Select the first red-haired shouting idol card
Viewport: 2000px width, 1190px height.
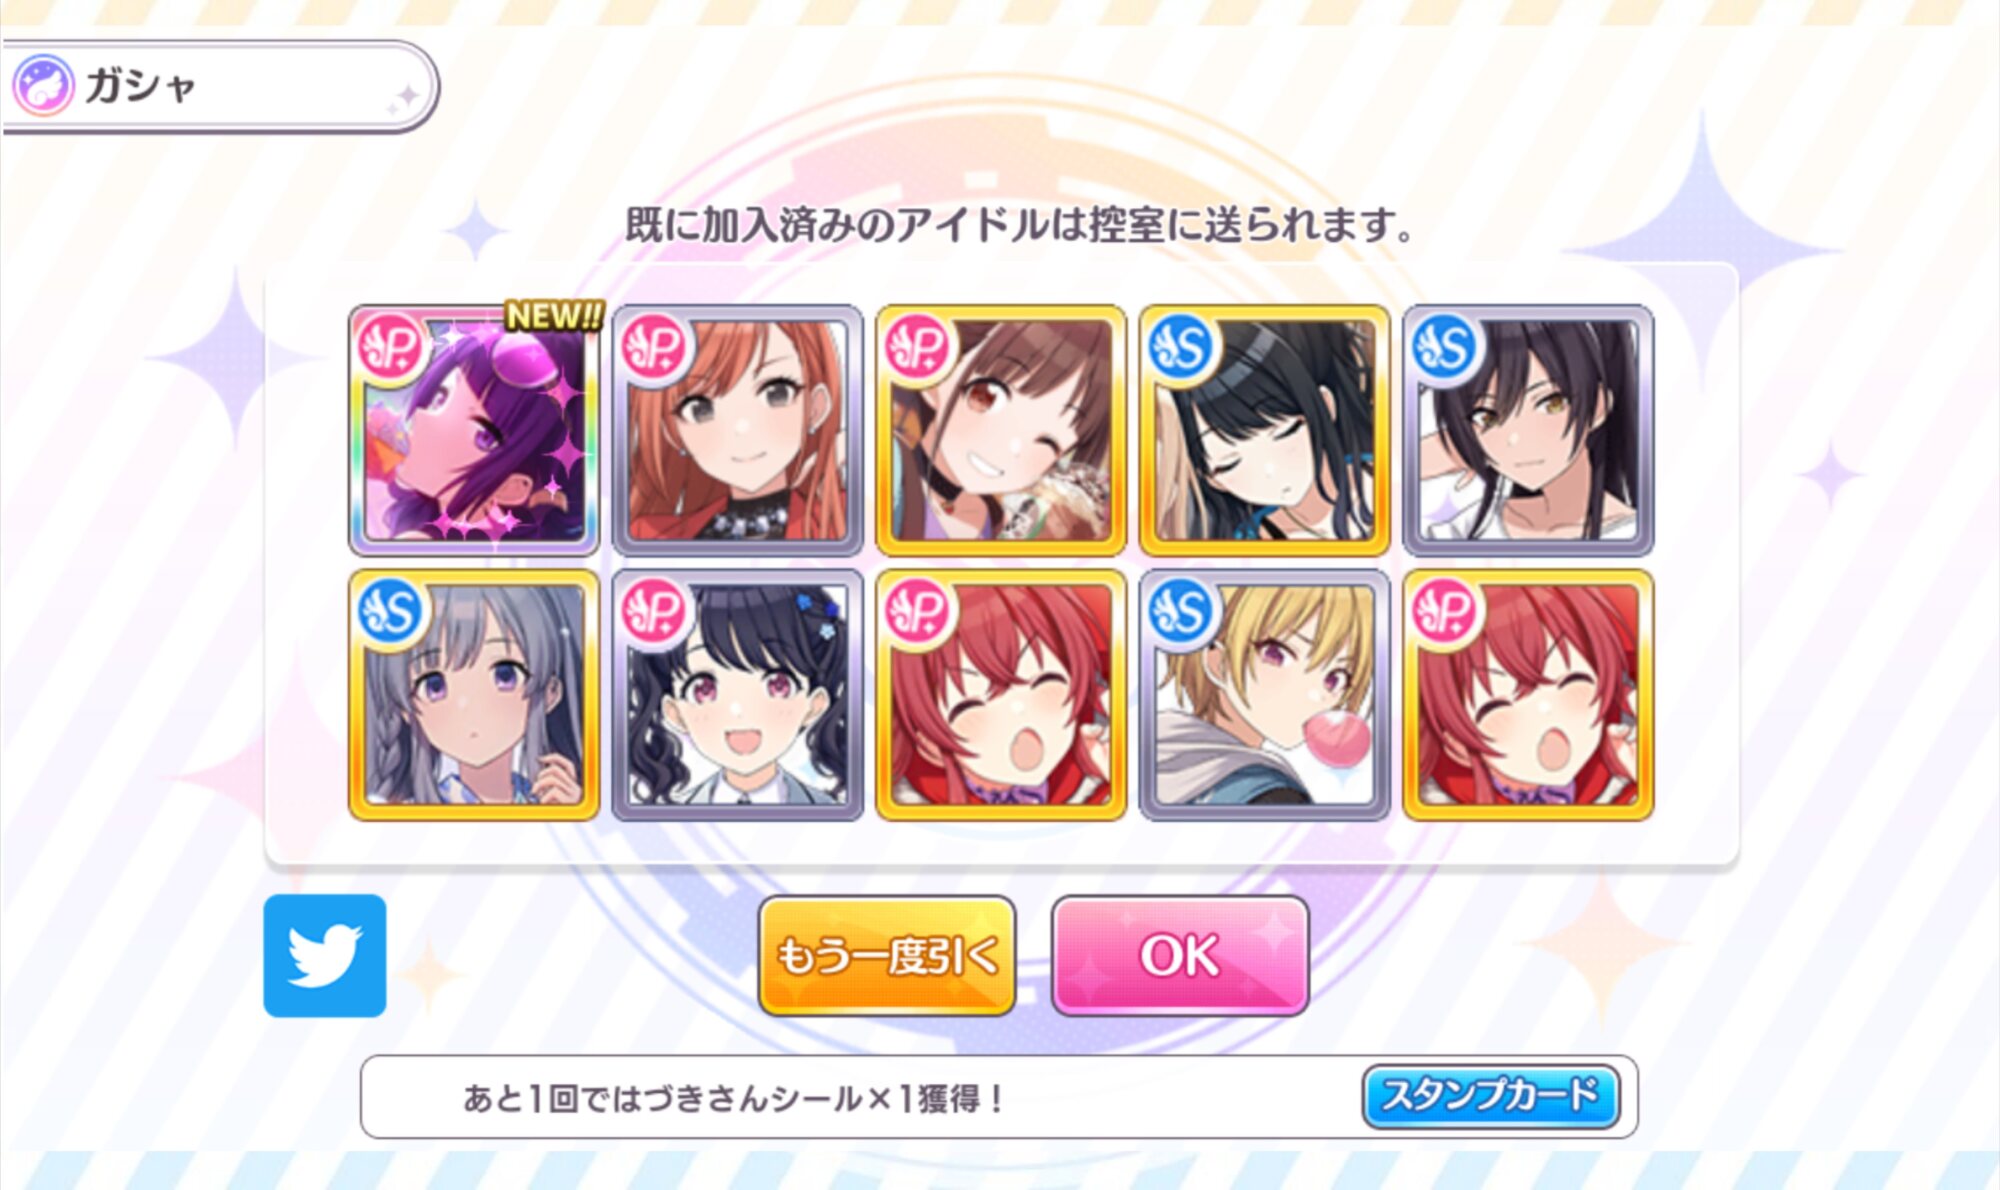[1001, 695]
